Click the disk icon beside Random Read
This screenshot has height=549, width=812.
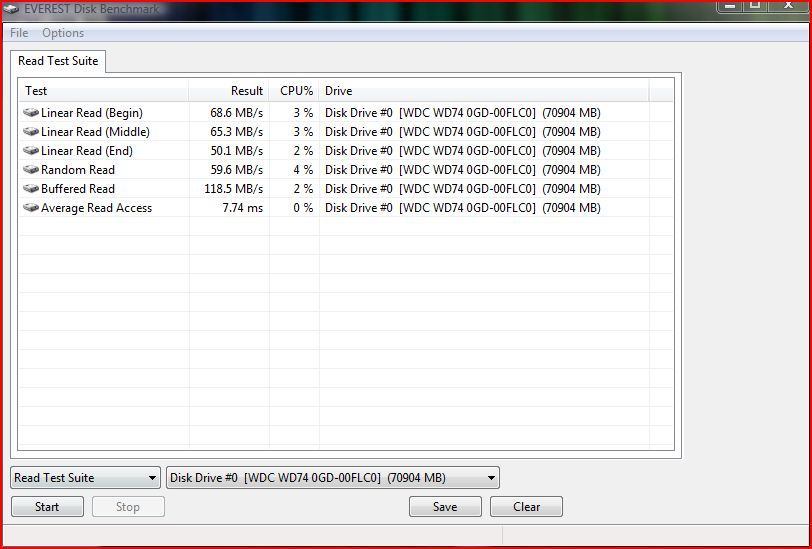pos(31,169)
